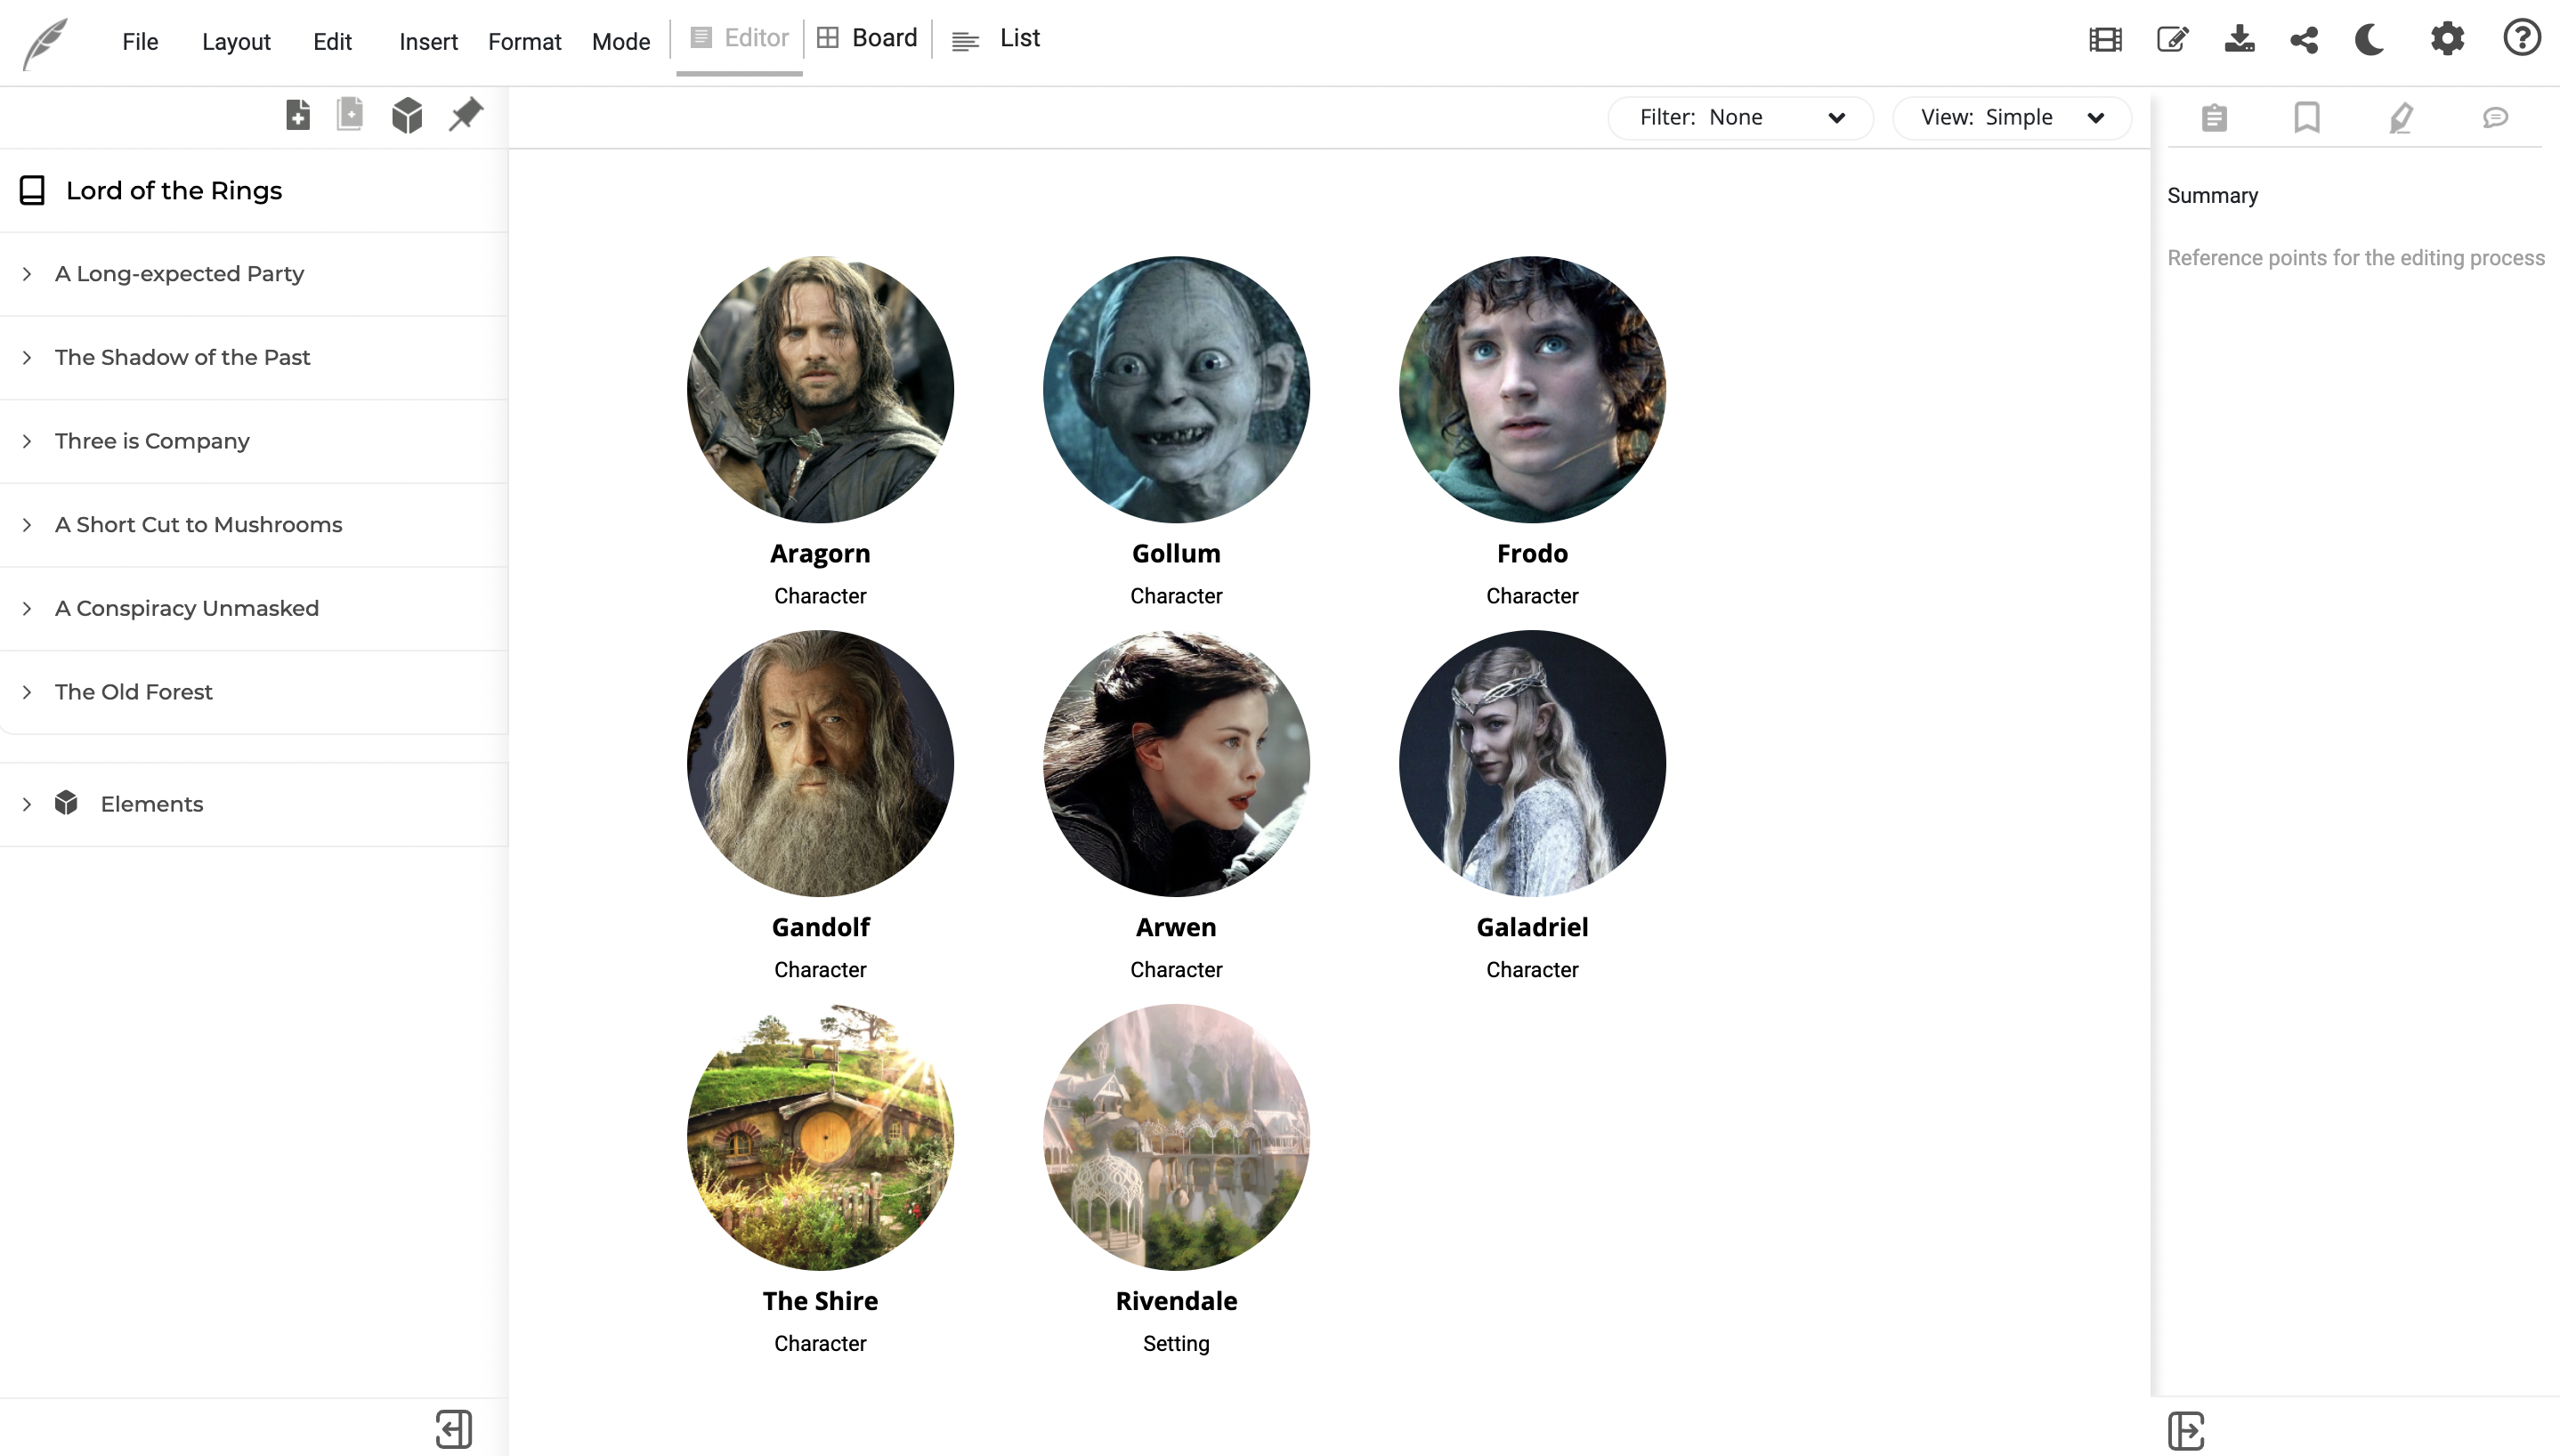This screenshot has height=1456, width=2560.
Task: Open the Filter: None dropdown
Action: point(1741,117)
